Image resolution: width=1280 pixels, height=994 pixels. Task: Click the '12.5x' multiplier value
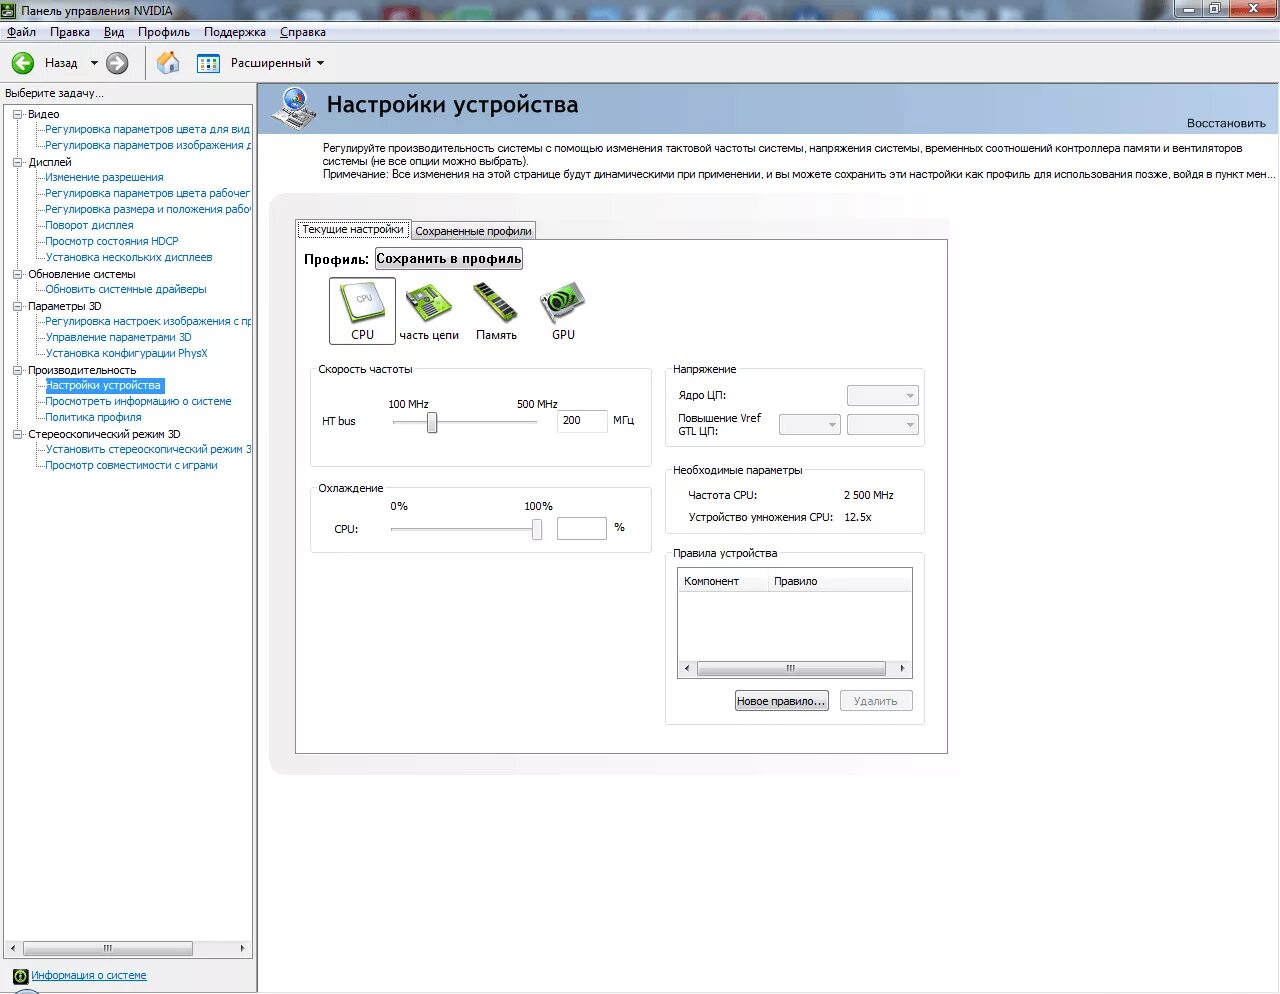click(x=858, y=517)
